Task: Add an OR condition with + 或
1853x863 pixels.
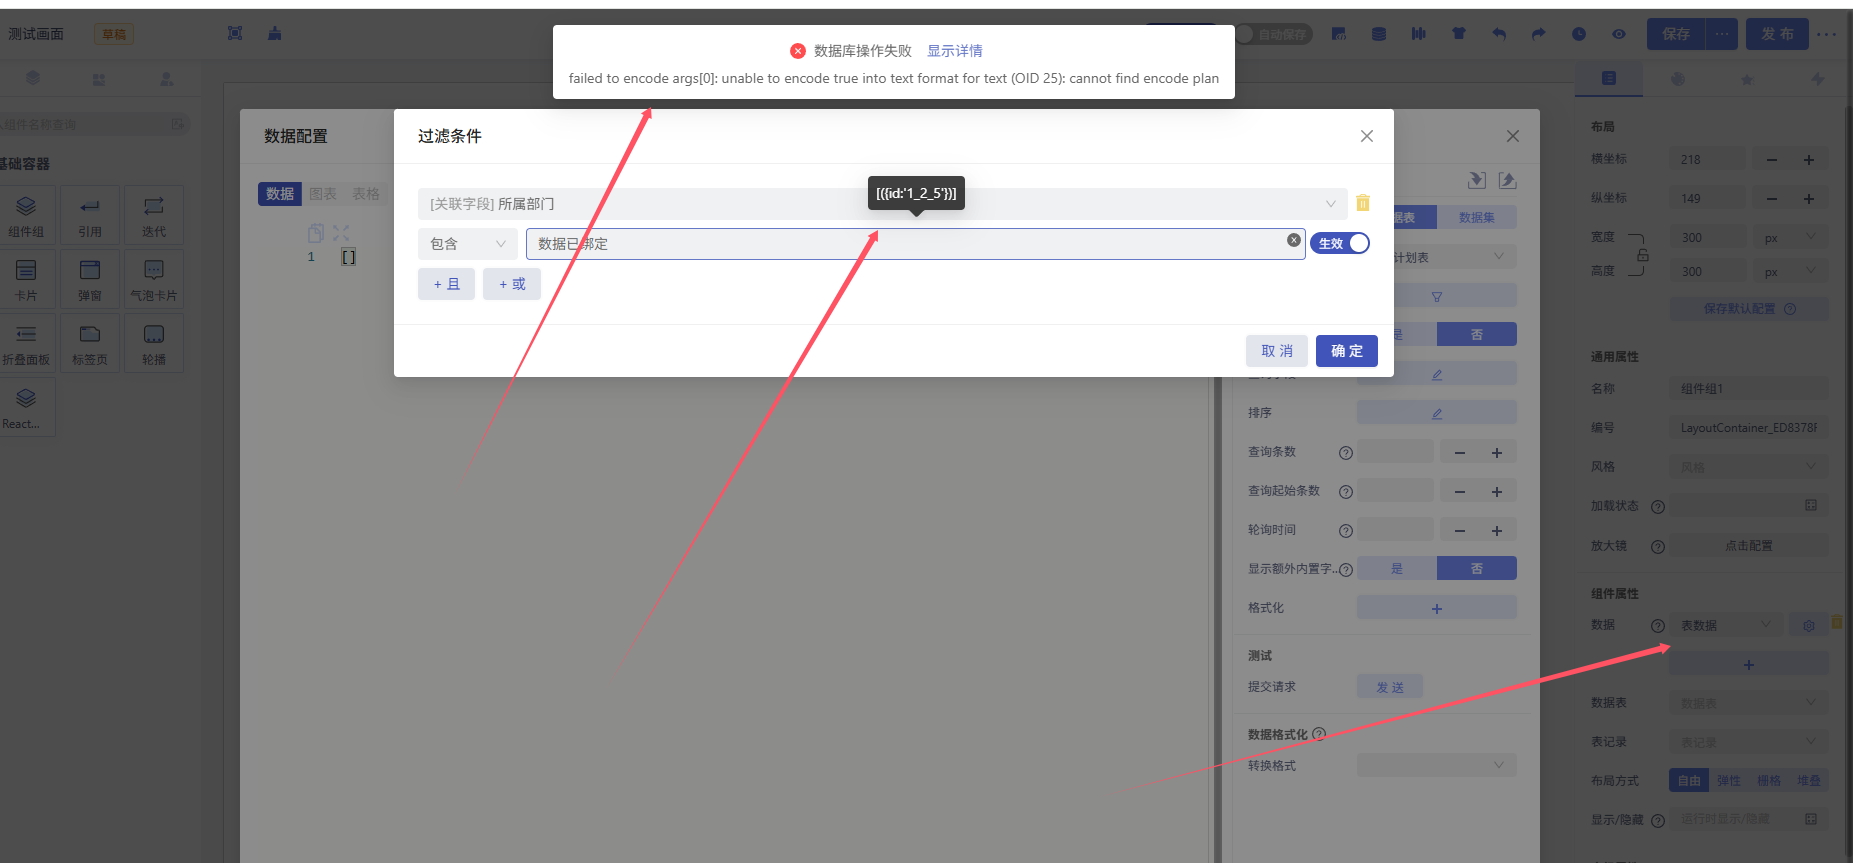Action: click(x=512, y=284)
